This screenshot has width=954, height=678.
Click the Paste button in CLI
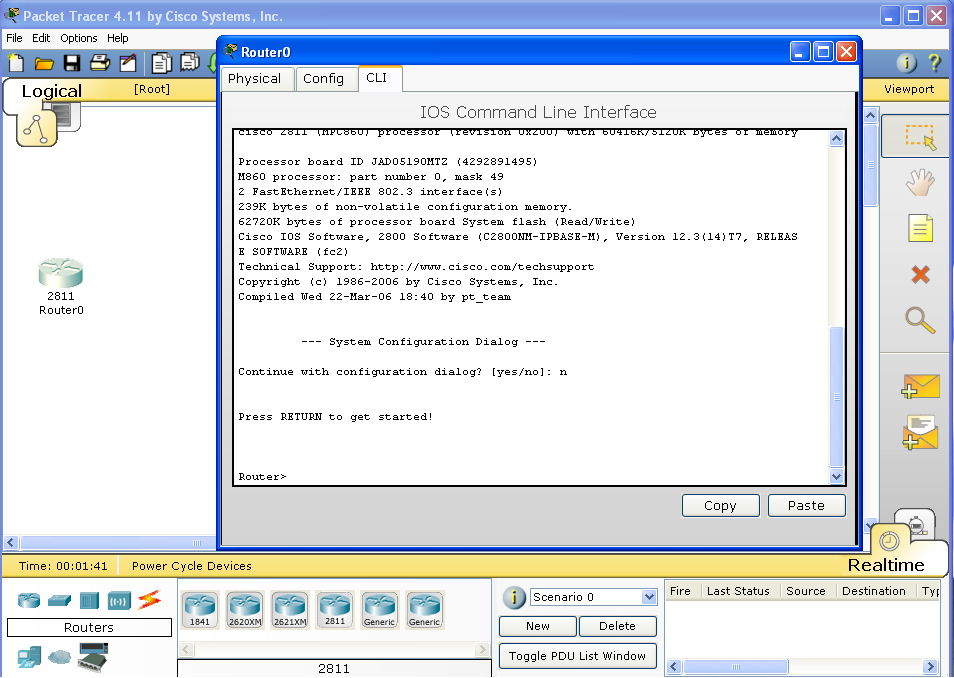coord(806,506)
